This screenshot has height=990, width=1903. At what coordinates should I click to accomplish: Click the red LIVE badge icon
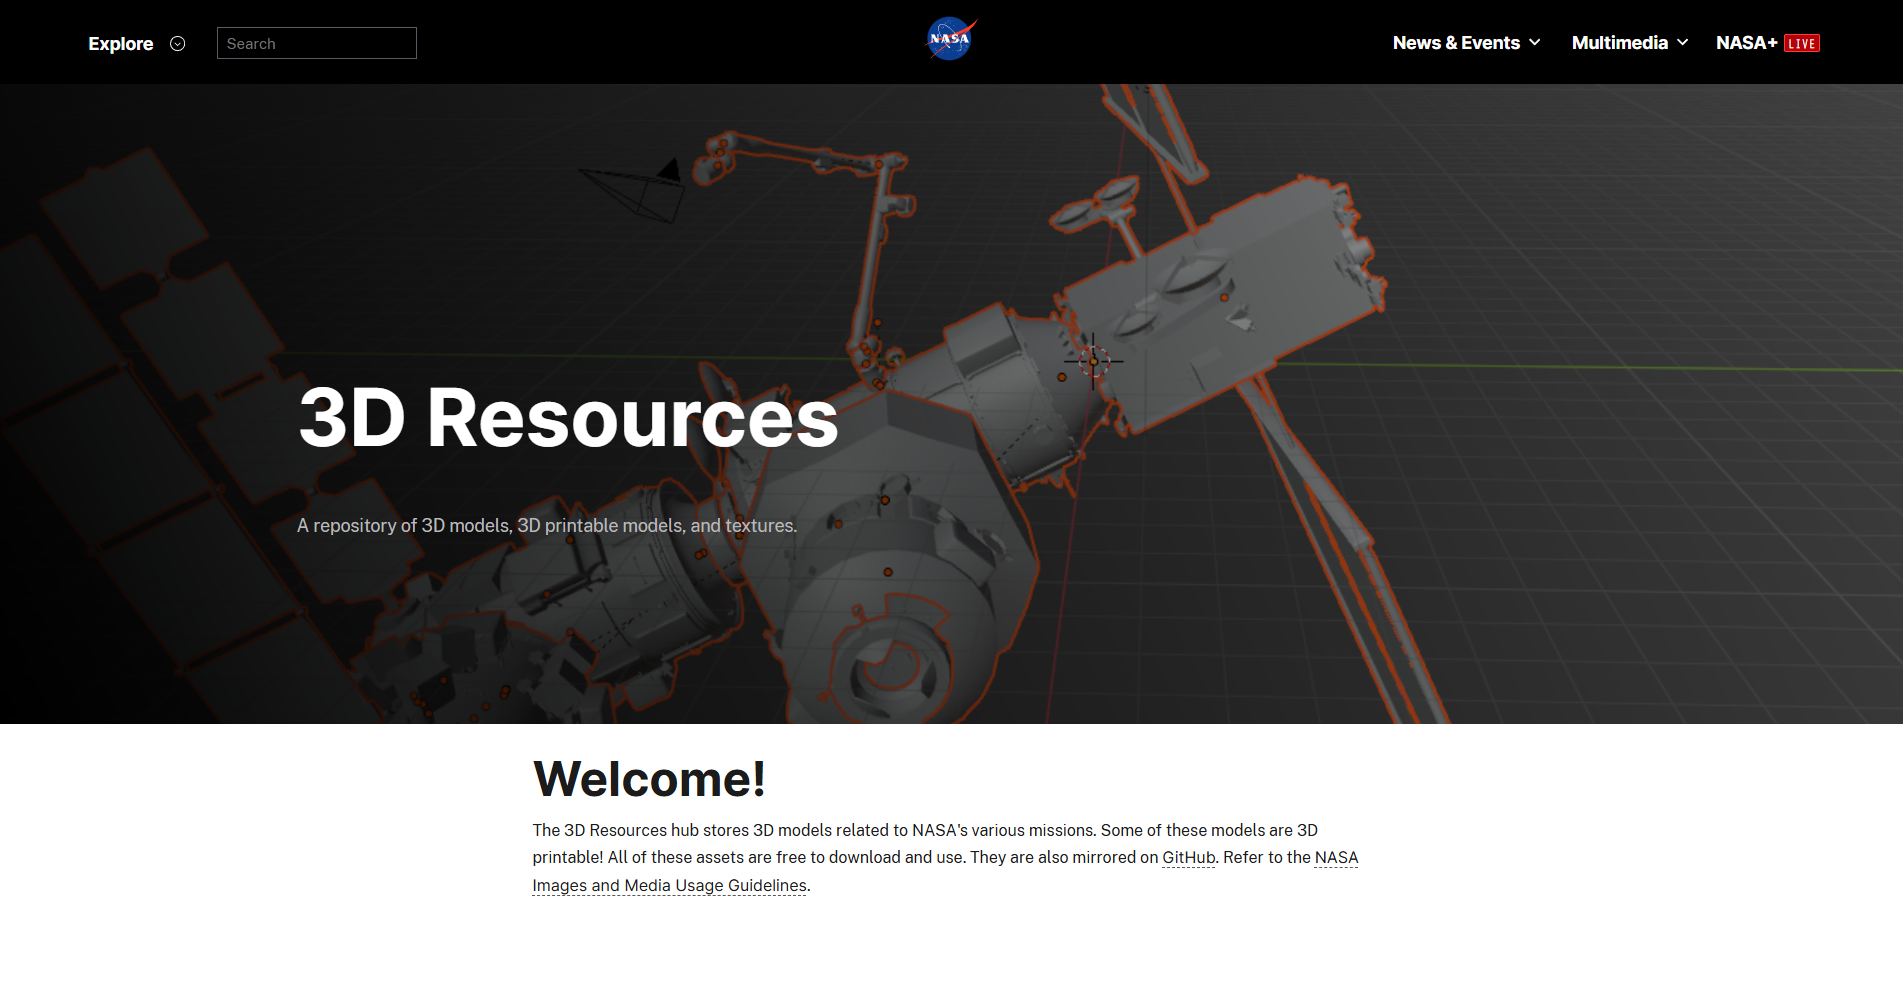(1802, 43)
